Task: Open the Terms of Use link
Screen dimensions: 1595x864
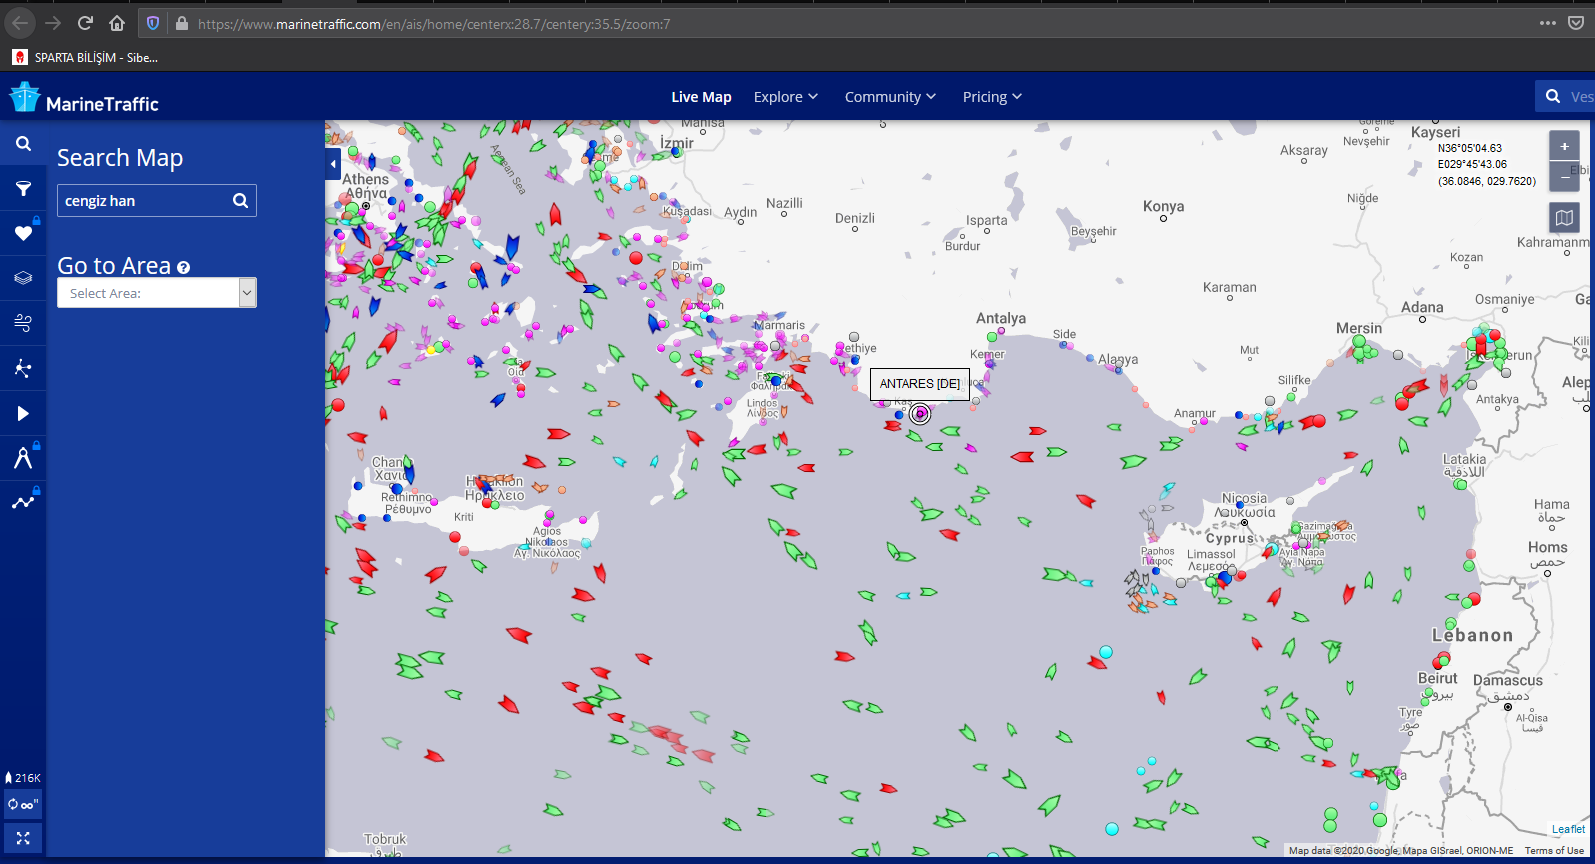Action: pyautogui.click(x=1554, y=851)
